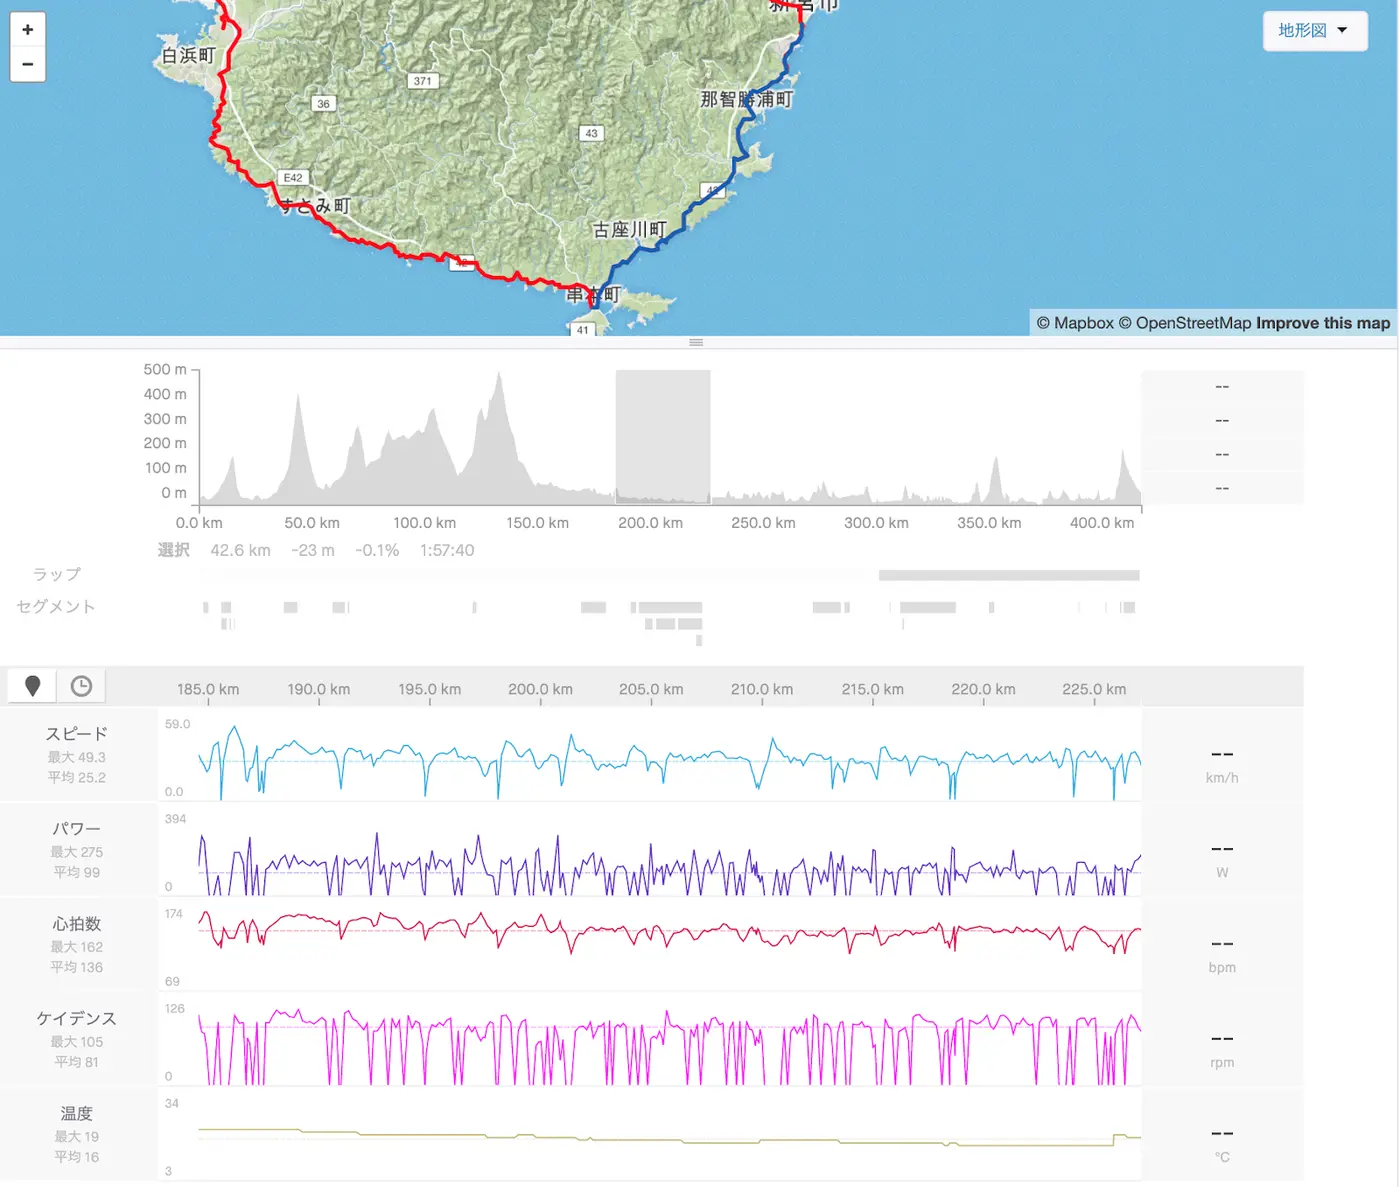The height and width of the screenshot is (1187, 1400).
Task: Click the route 371 road shield
Action: [423, 81]
